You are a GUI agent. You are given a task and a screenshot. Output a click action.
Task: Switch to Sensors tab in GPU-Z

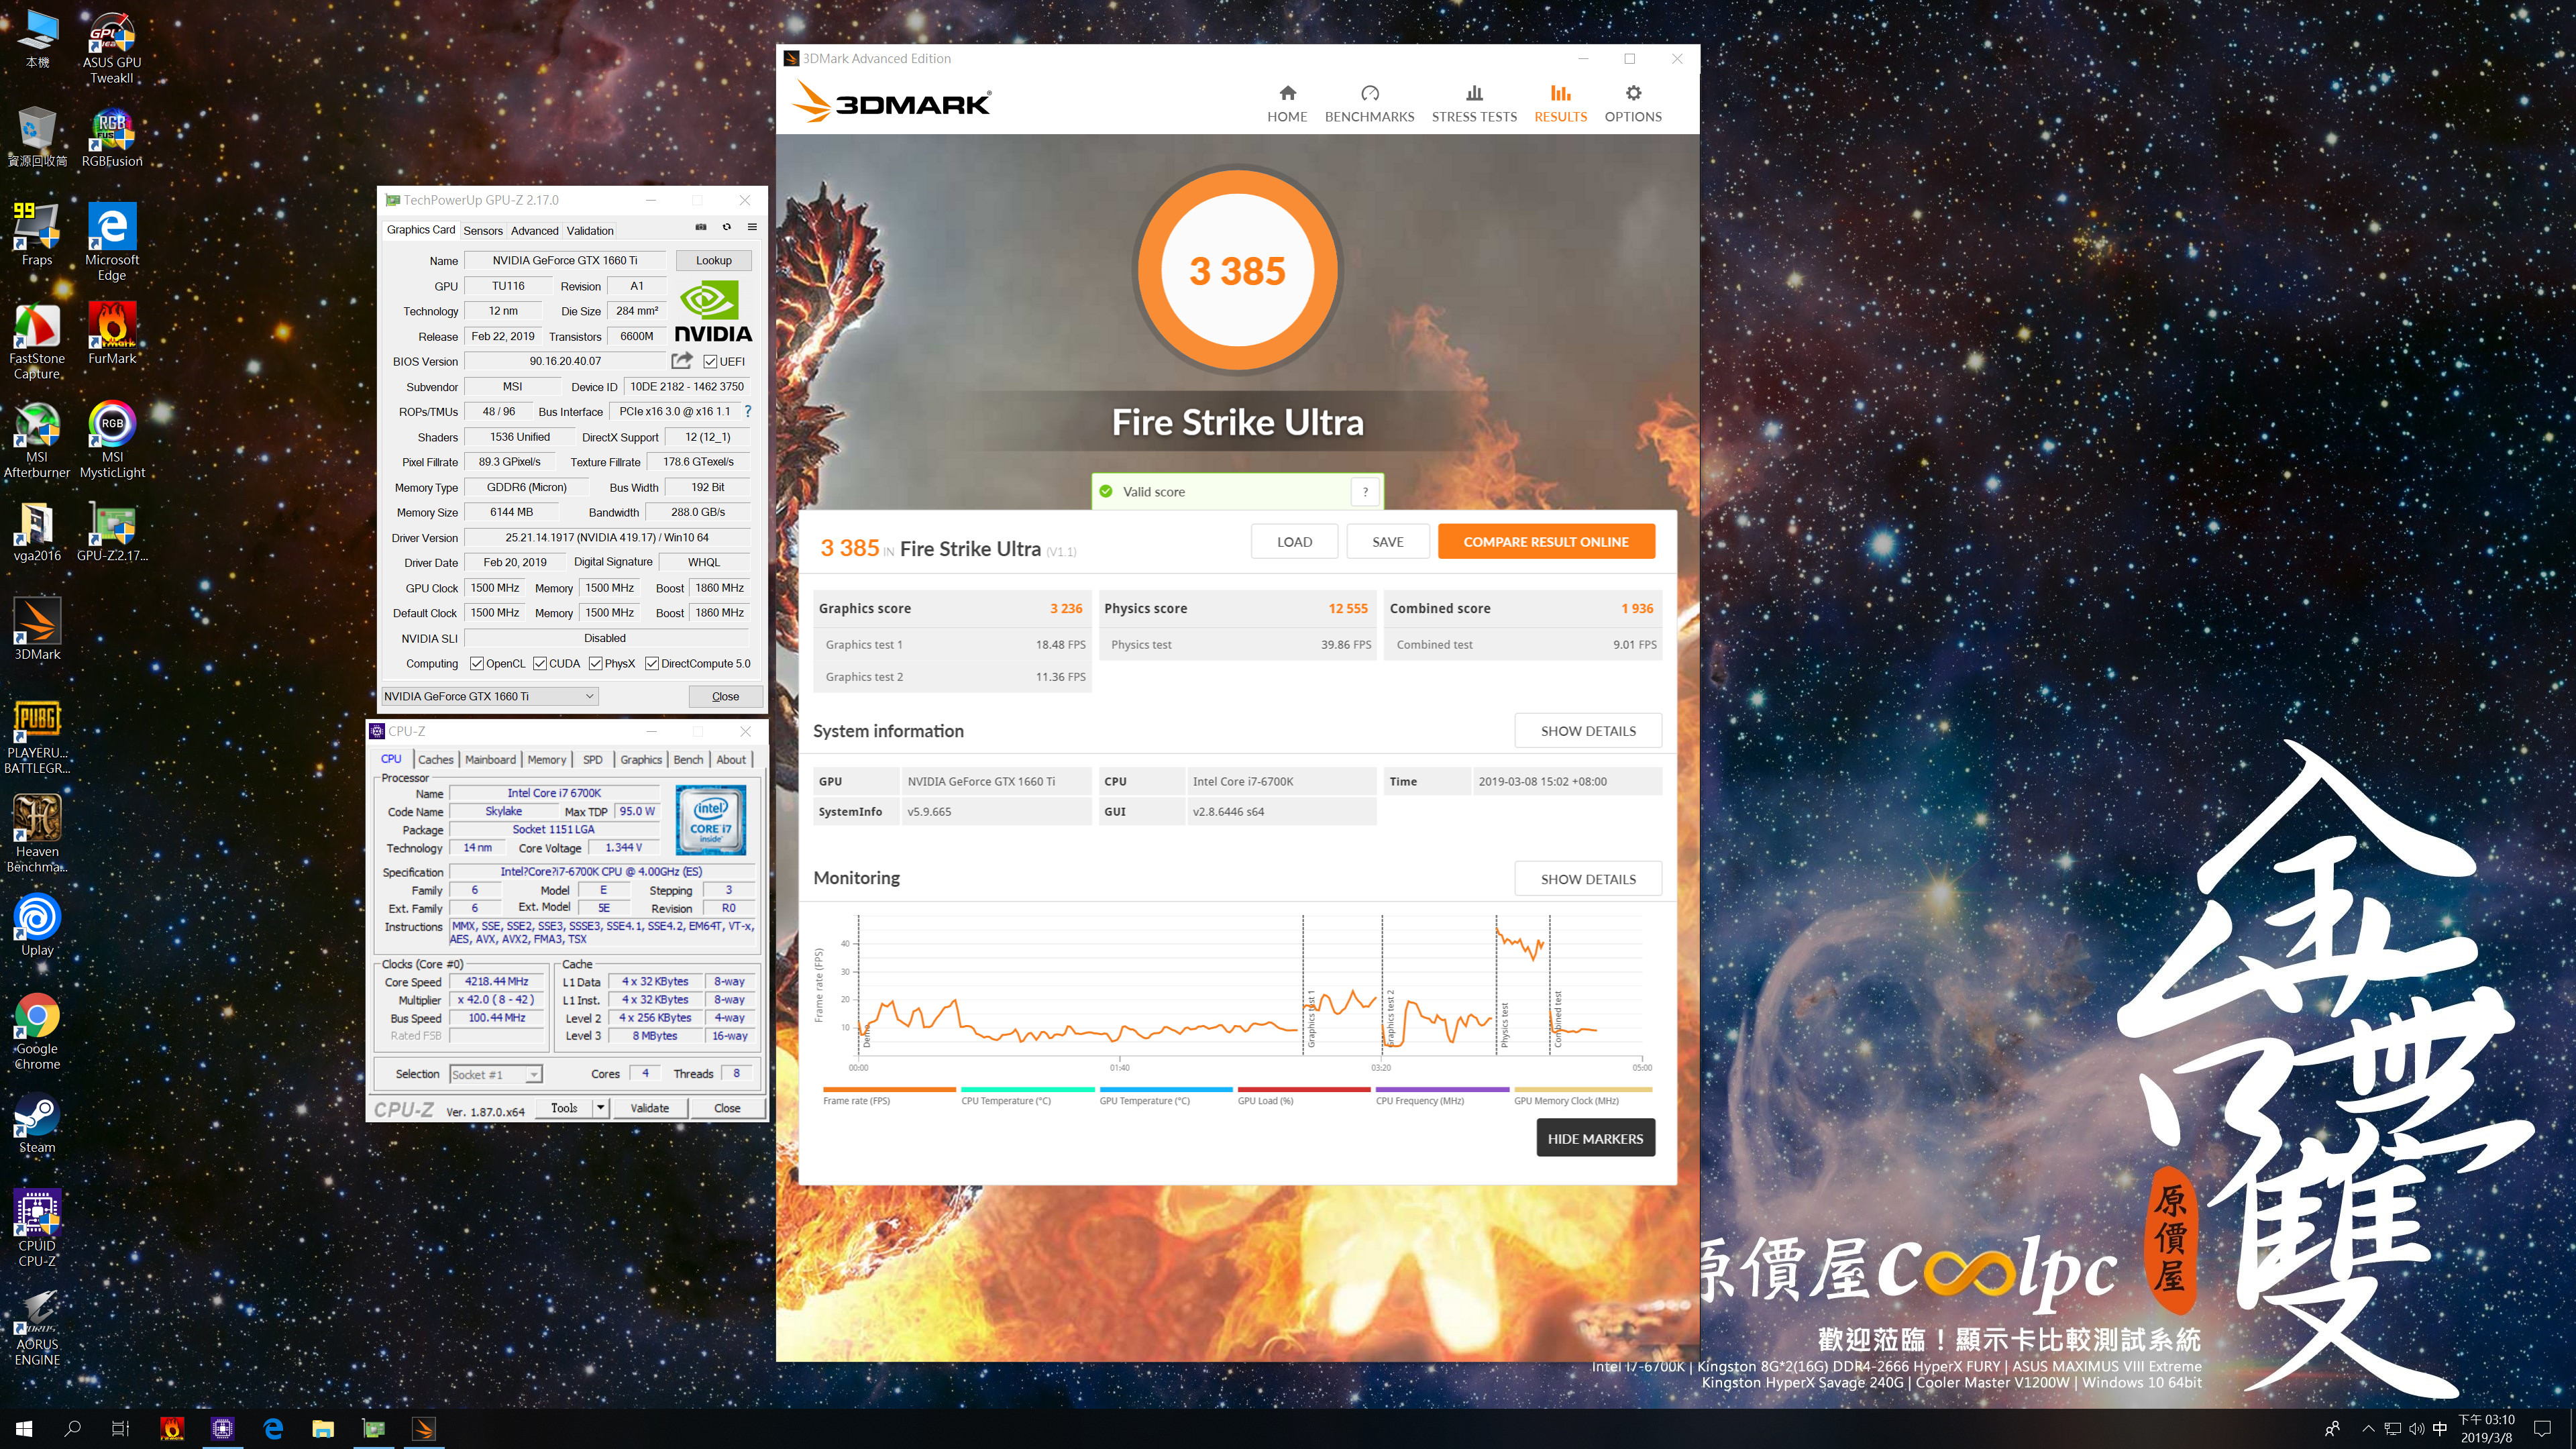point(483,230)
